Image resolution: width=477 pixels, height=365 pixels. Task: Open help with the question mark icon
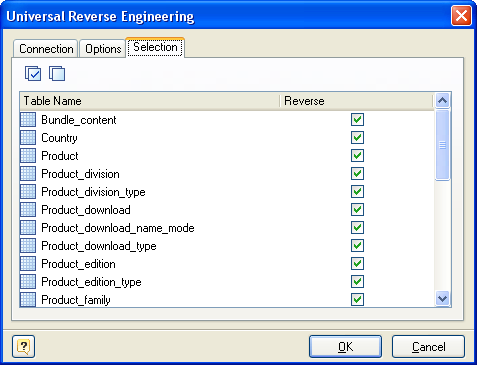[x=23, y=347]
